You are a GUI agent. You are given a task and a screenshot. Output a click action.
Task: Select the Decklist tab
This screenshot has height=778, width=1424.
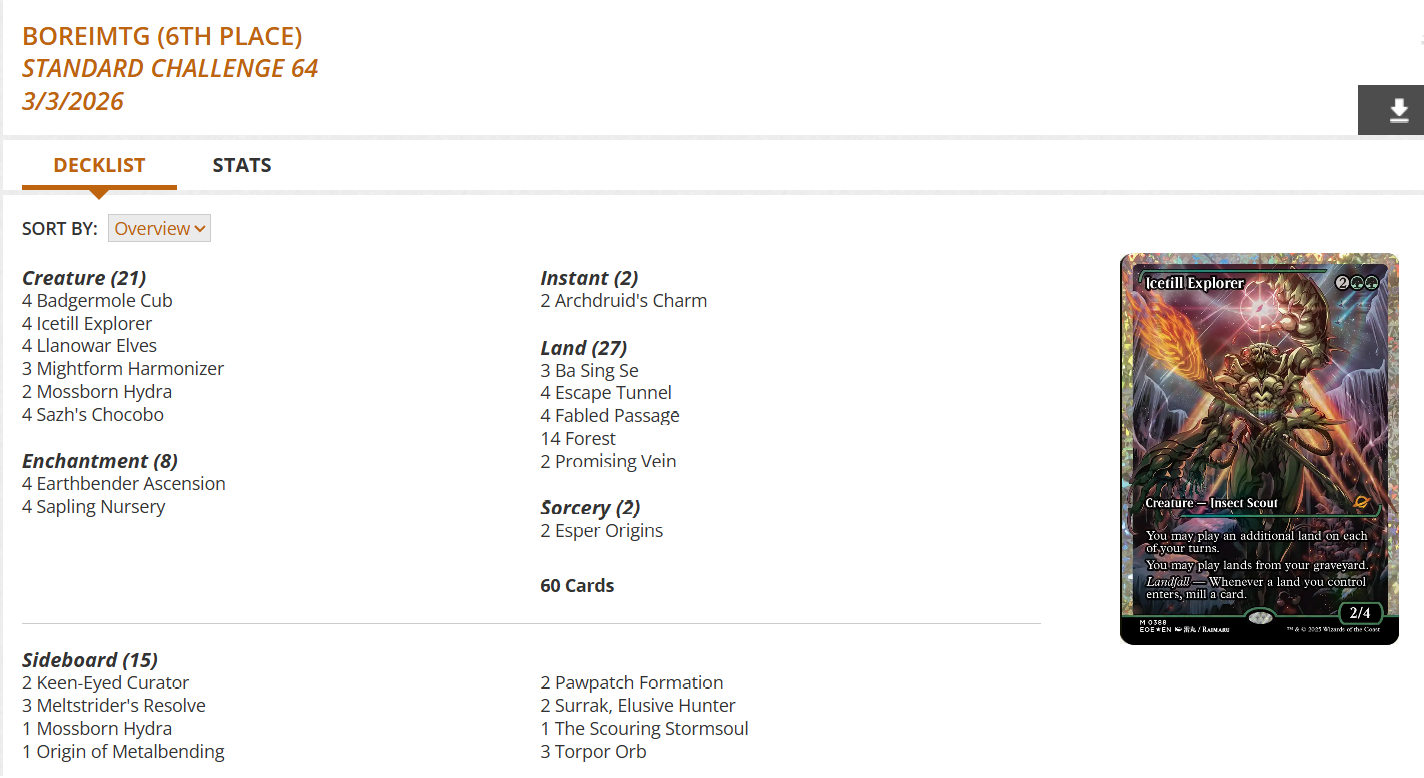99,165
